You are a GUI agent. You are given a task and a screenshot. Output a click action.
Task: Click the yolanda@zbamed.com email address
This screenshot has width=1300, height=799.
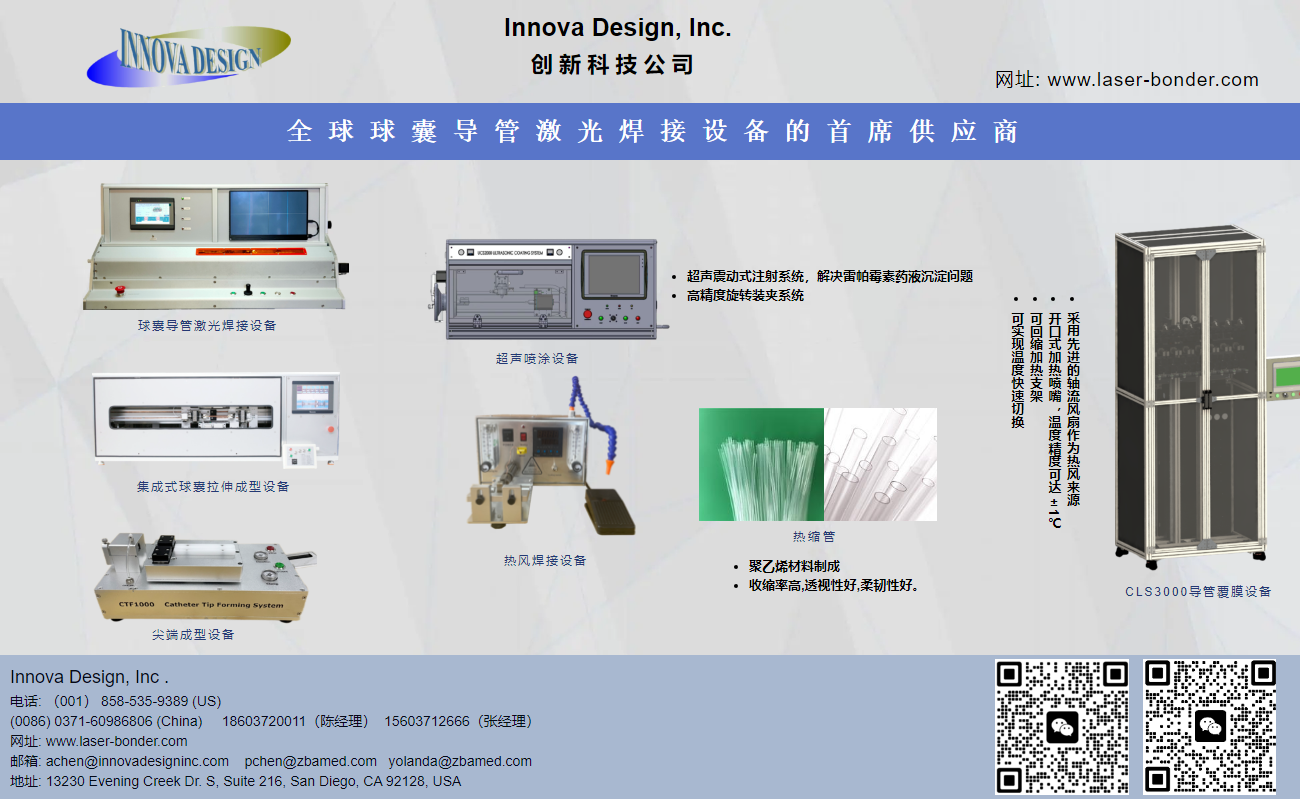(x=461, y=761)
